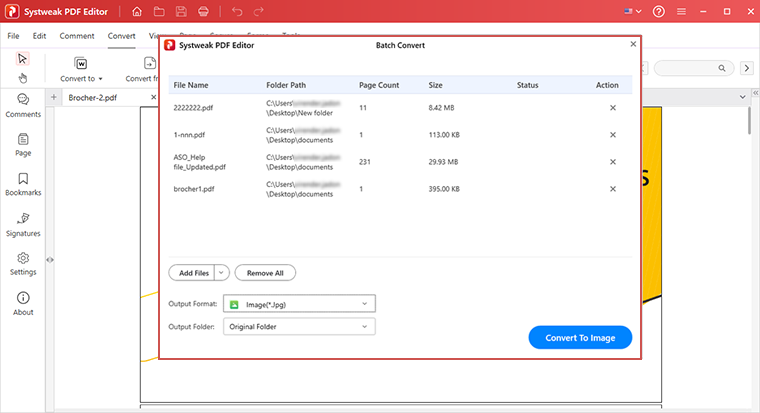
Task: Click the Convert To Image button
Action: tap(580, 337)
